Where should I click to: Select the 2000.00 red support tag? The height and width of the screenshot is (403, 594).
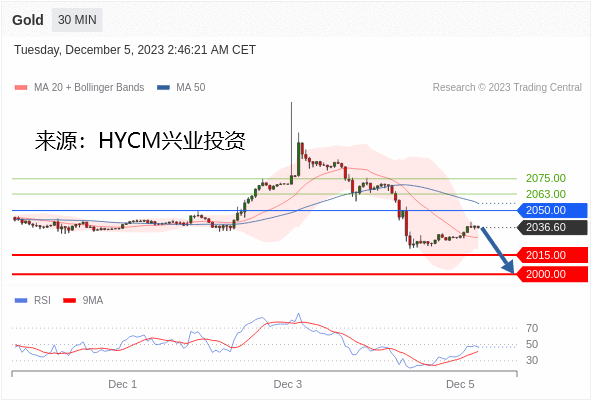coord(553,274)
